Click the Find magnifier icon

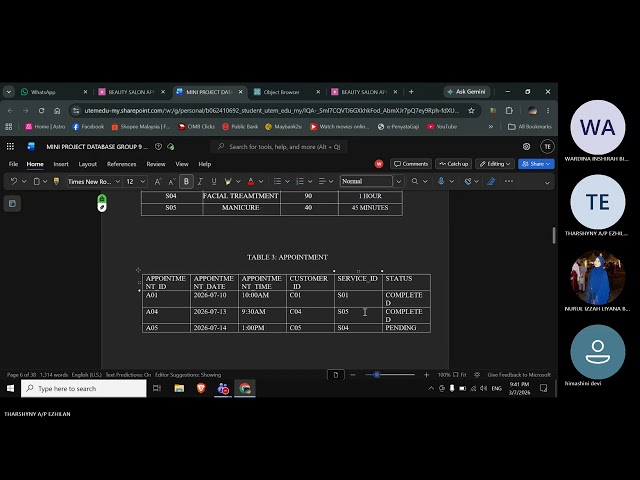(x=415, y=181)
